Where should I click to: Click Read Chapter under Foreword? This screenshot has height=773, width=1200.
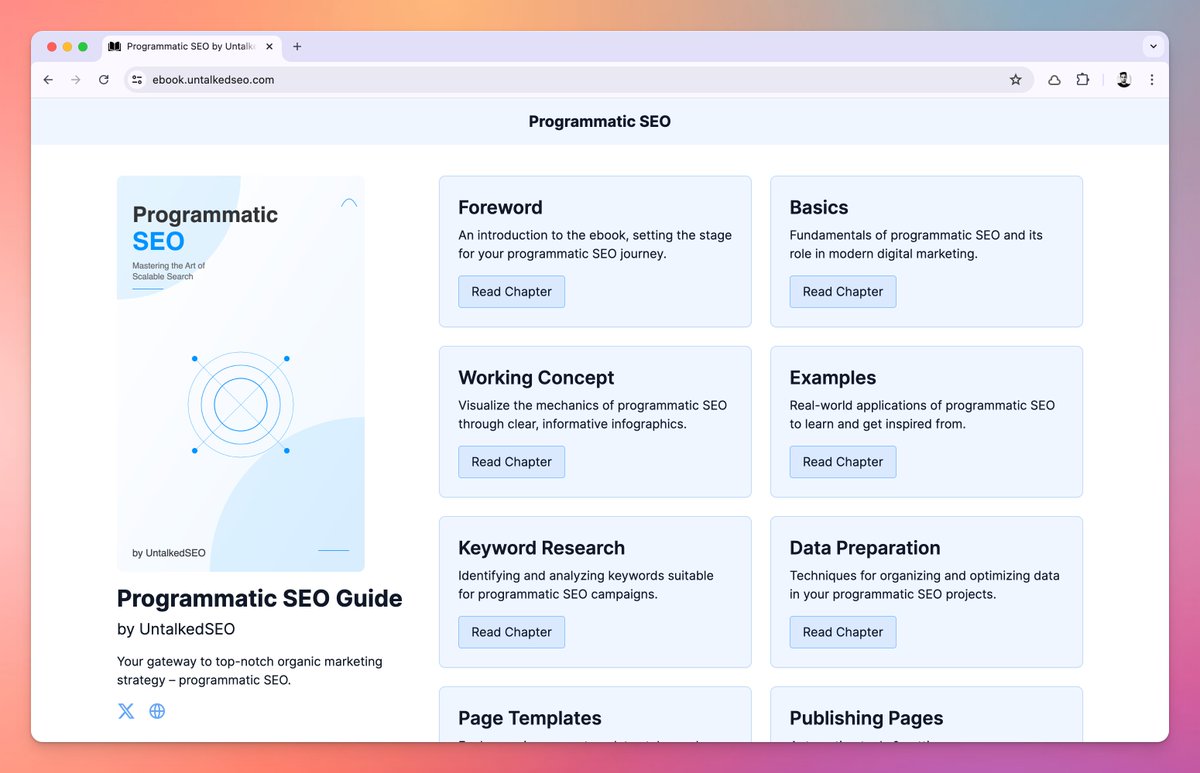click(x=512, y=292)
